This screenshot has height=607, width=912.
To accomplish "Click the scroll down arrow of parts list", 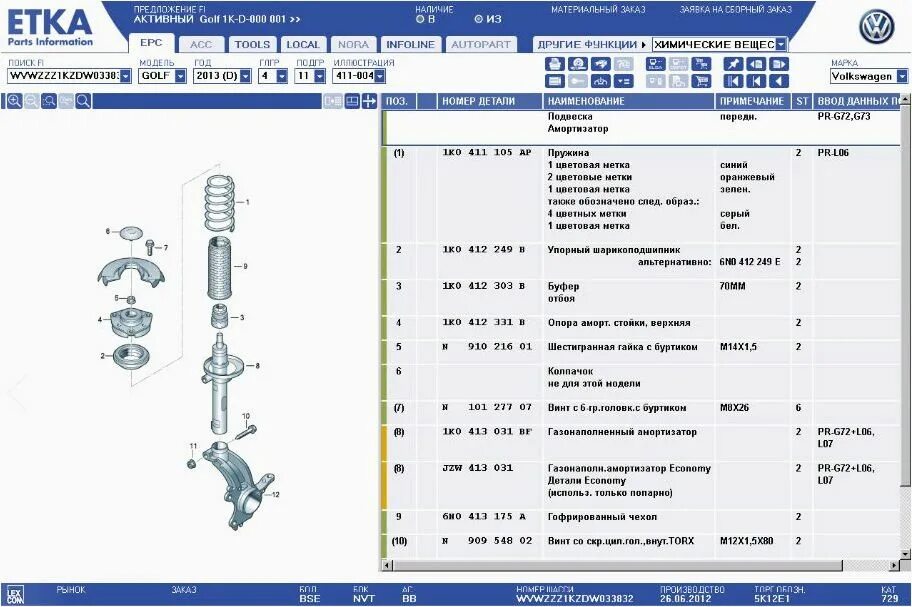I will click(x=905, y=554).
